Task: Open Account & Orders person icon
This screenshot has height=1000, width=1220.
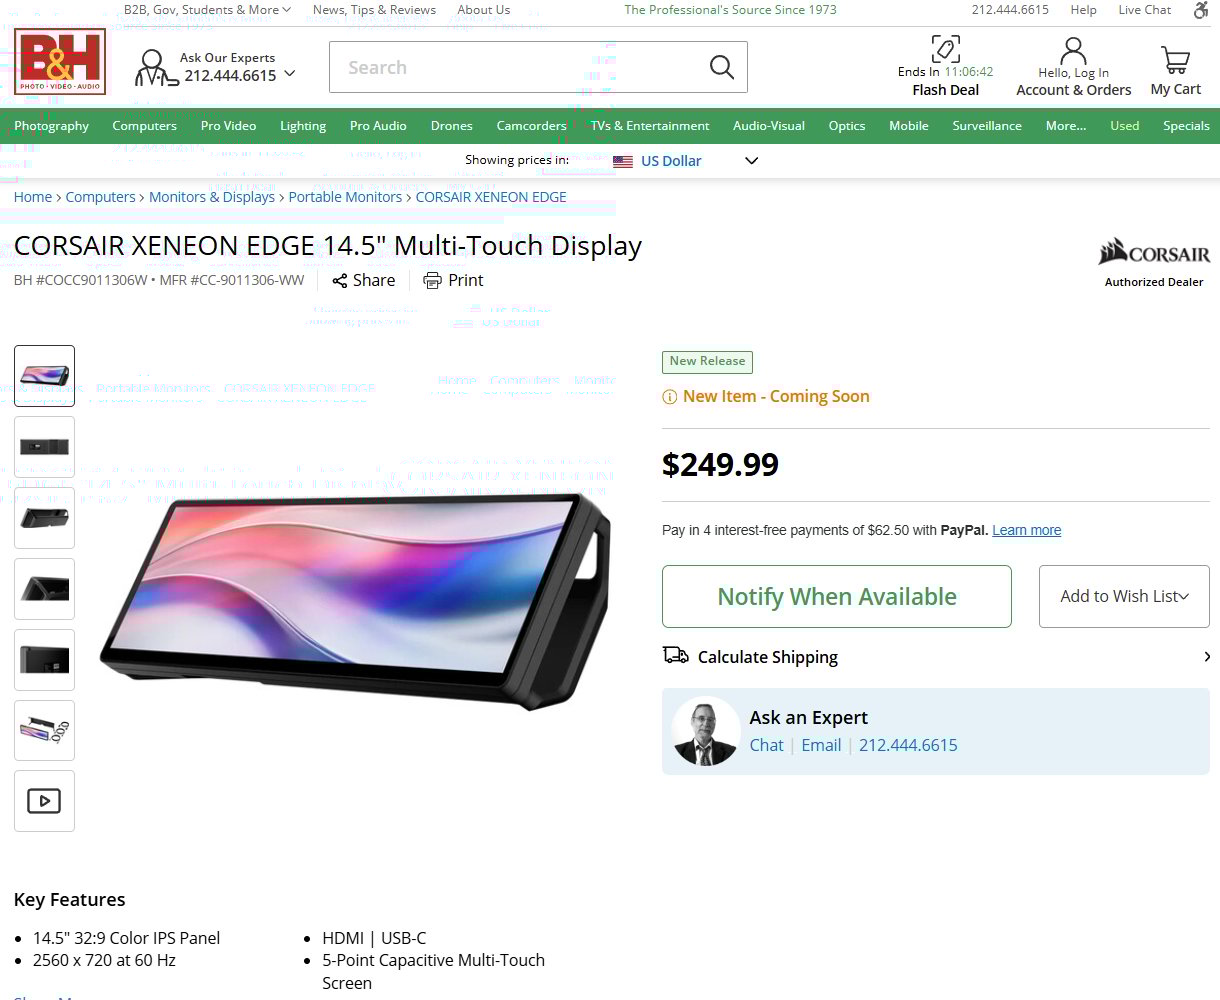Action: (x=1073, y=50)
